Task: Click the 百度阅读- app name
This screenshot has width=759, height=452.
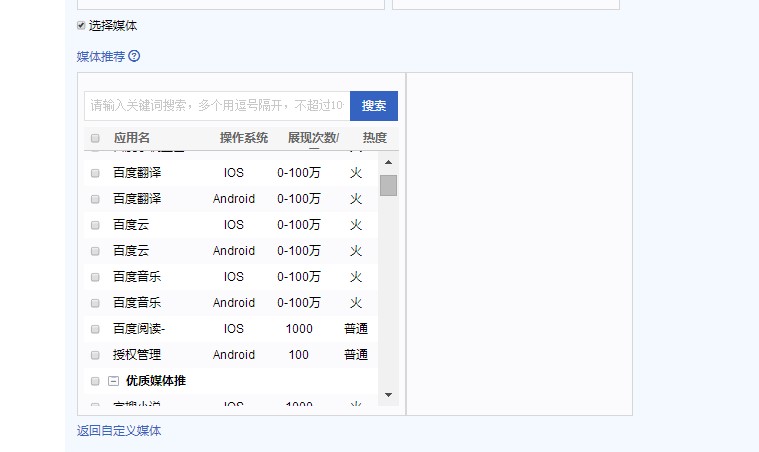Action: click(x=139, y=329)
